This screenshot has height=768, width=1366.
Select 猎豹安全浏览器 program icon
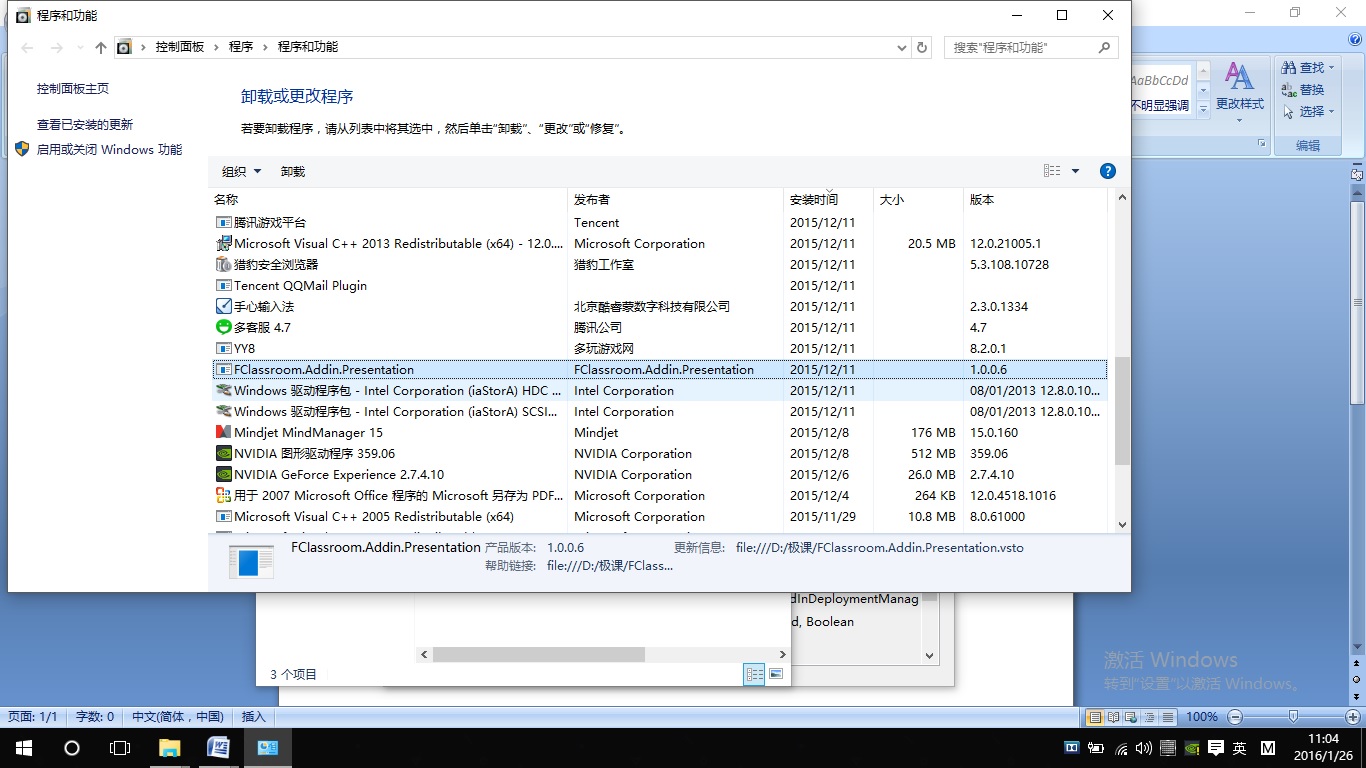click(x=224, y=265)
